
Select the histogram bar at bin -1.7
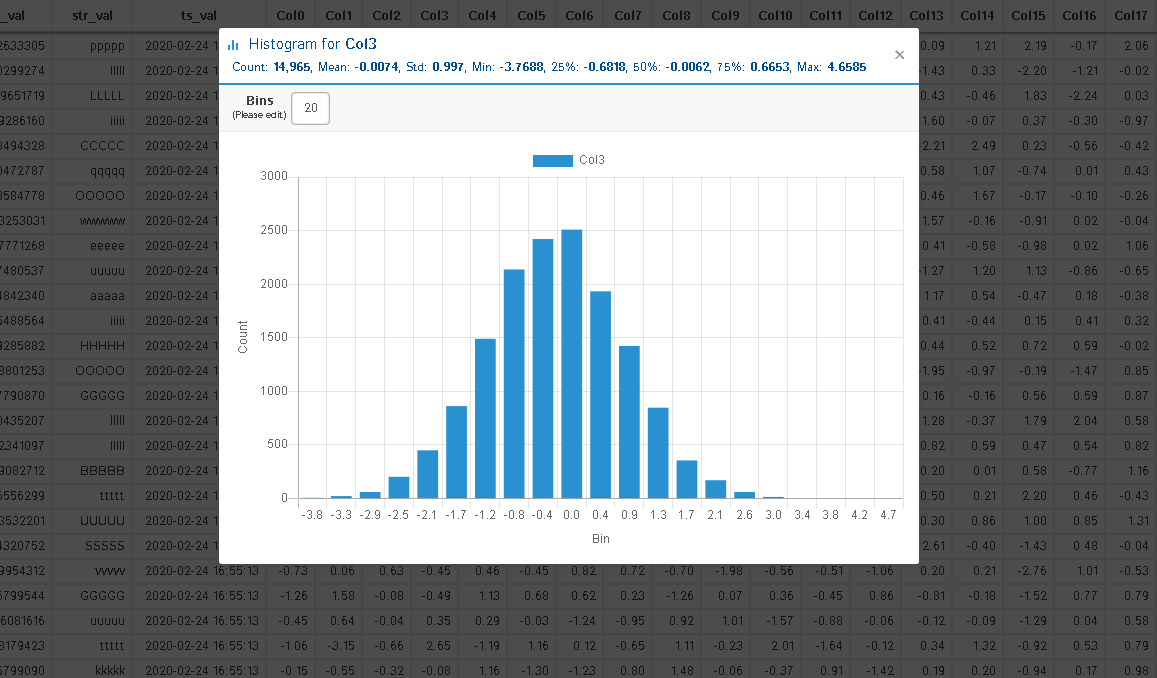click(457, 452)
